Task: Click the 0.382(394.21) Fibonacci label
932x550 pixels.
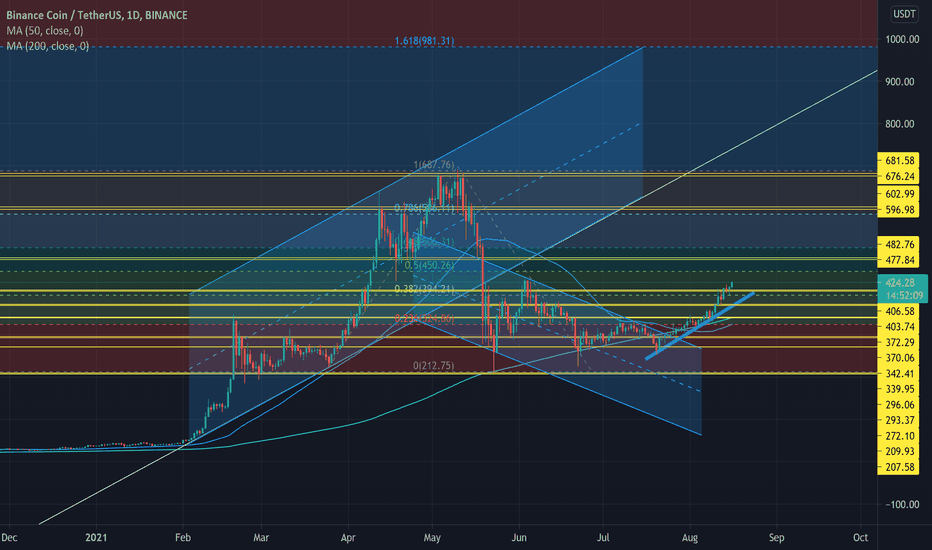Action: (x=424, y=289)
